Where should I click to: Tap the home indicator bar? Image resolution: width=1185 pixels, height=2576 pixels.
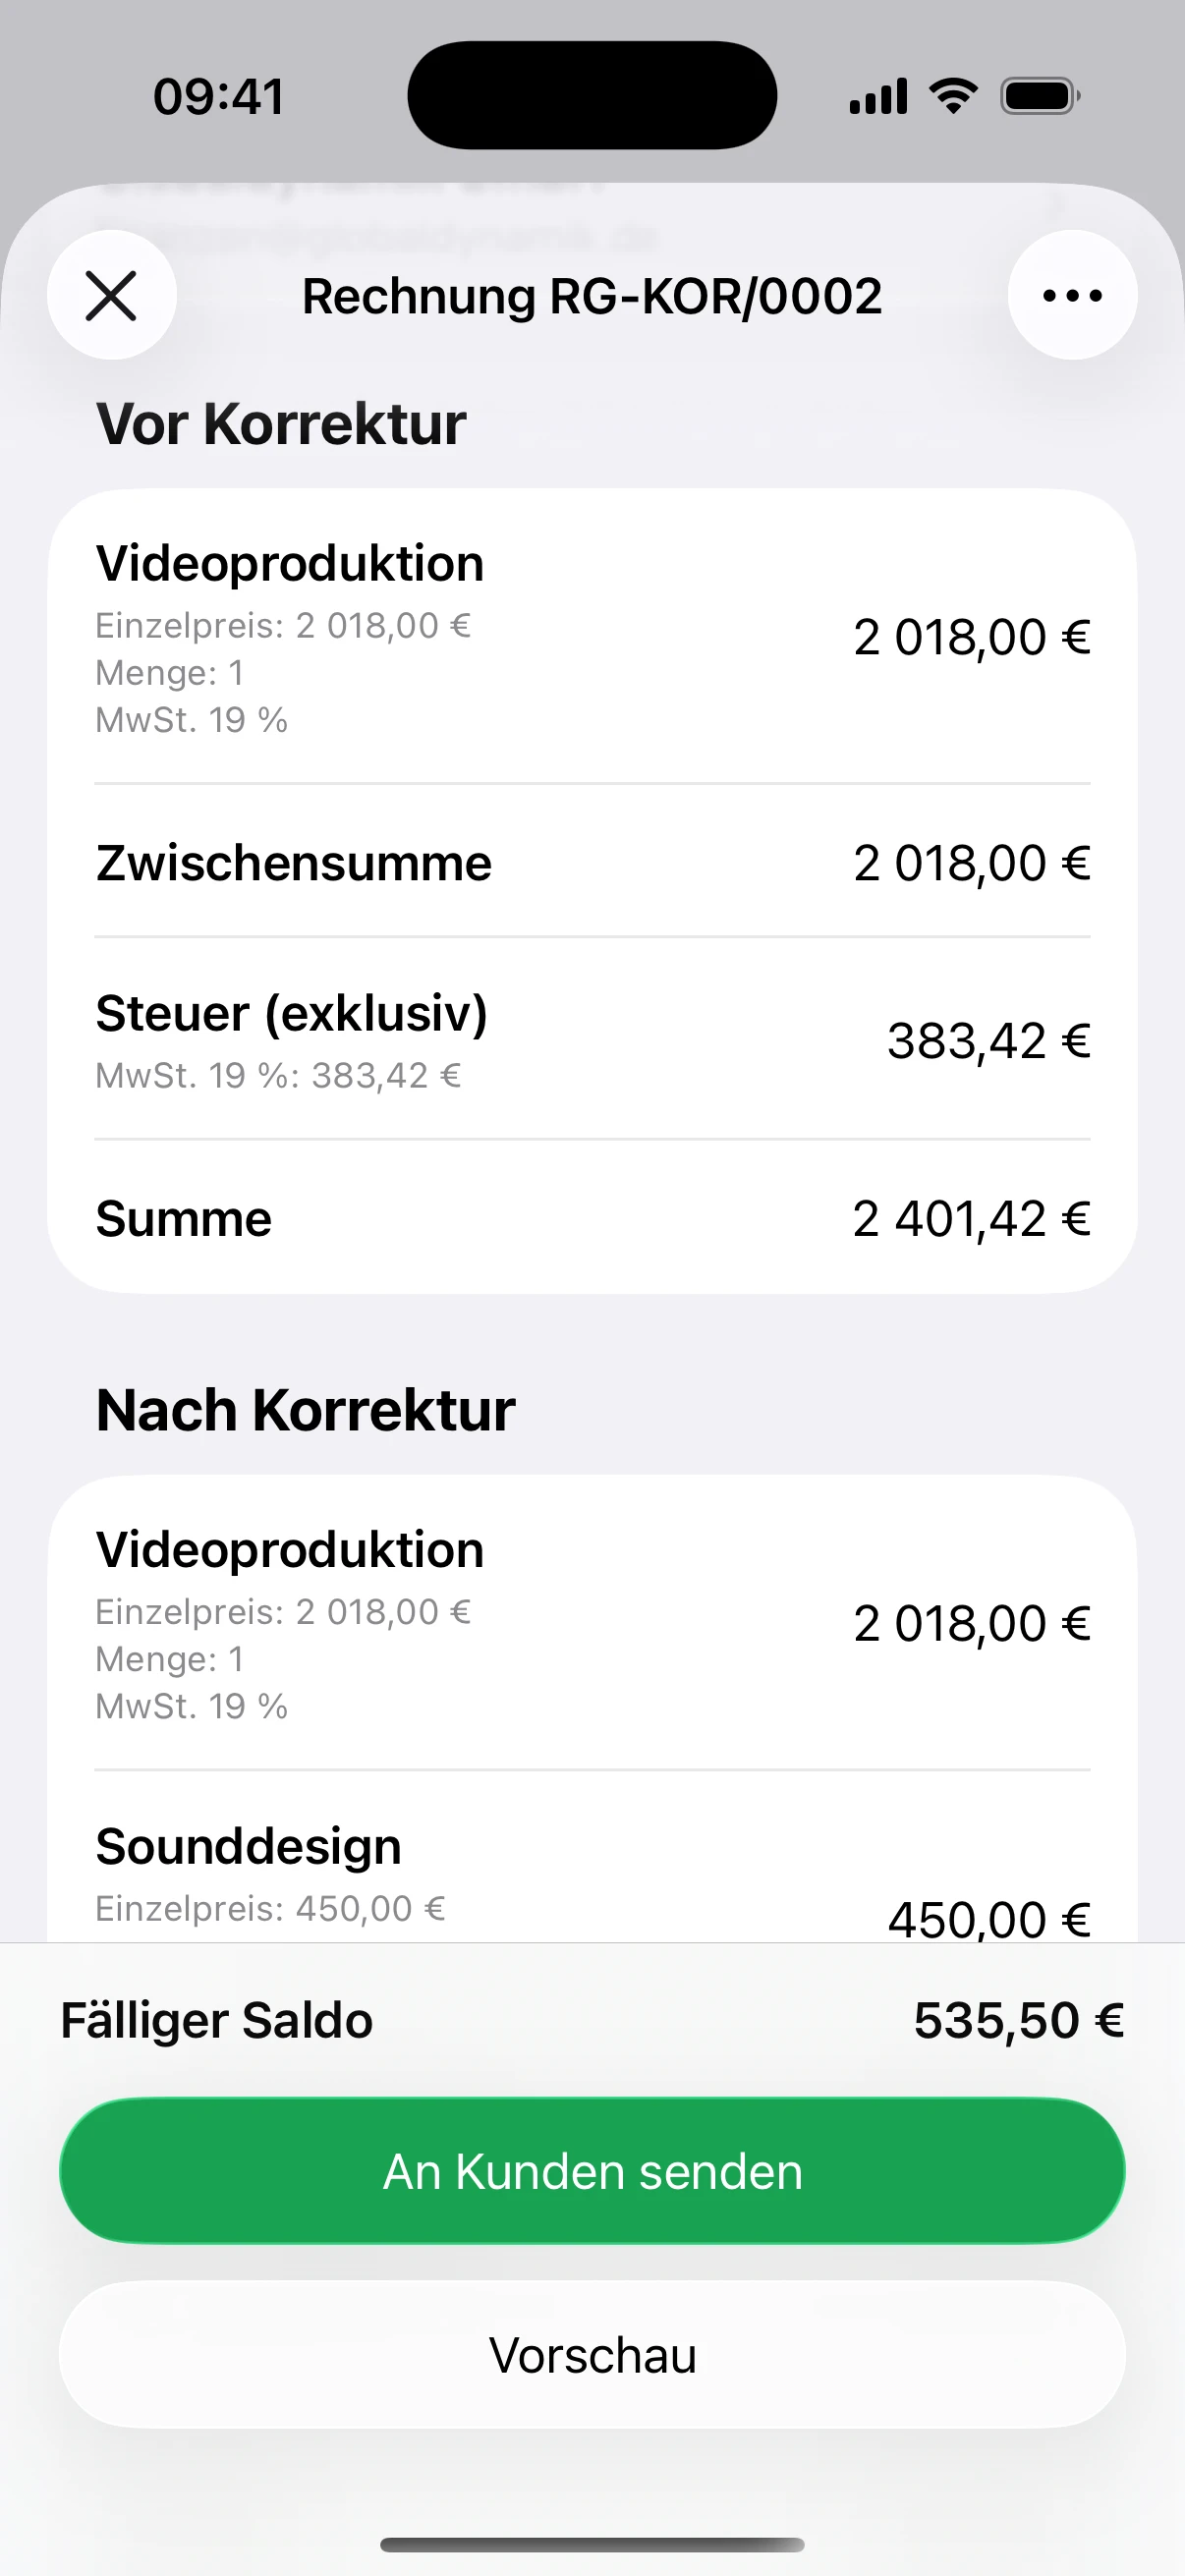(592, 2545)
